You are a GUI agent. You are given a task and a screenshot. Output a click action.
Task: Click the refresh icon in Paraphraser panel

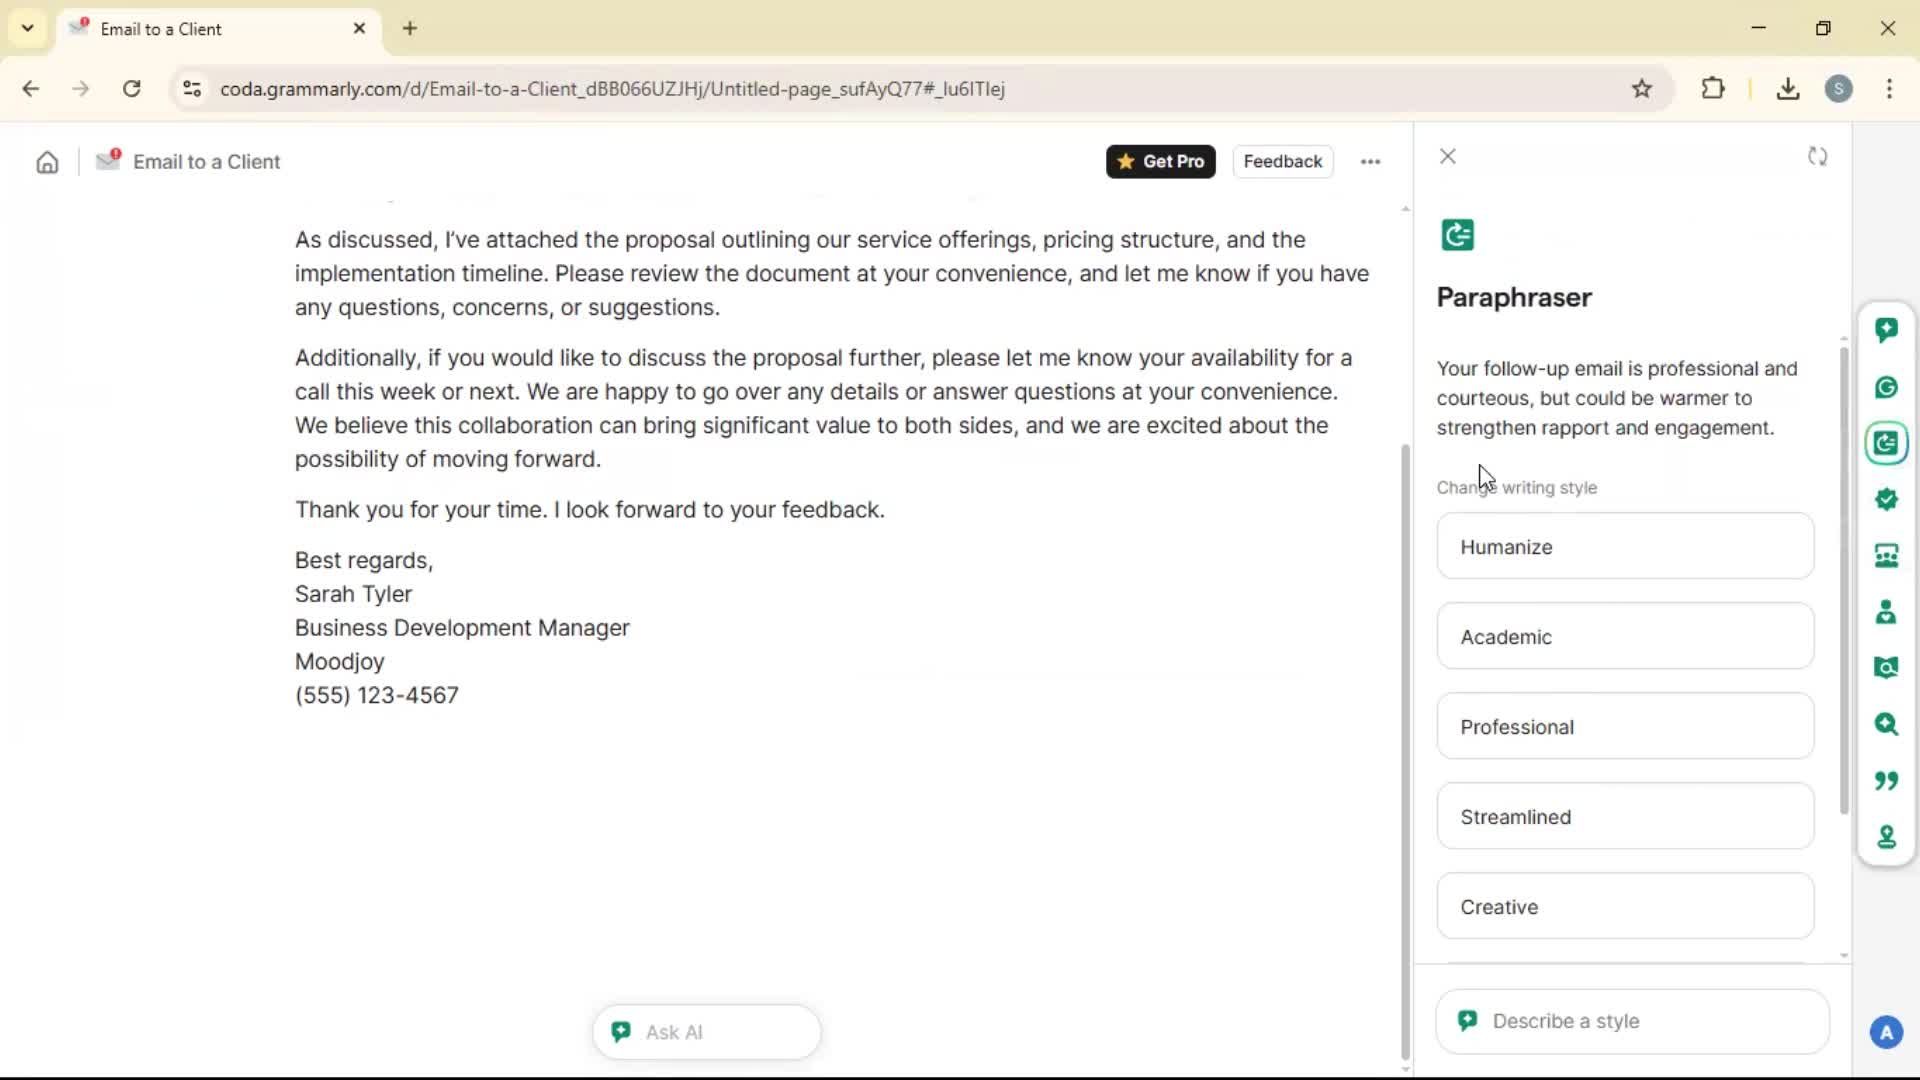tap(1817, 157)
